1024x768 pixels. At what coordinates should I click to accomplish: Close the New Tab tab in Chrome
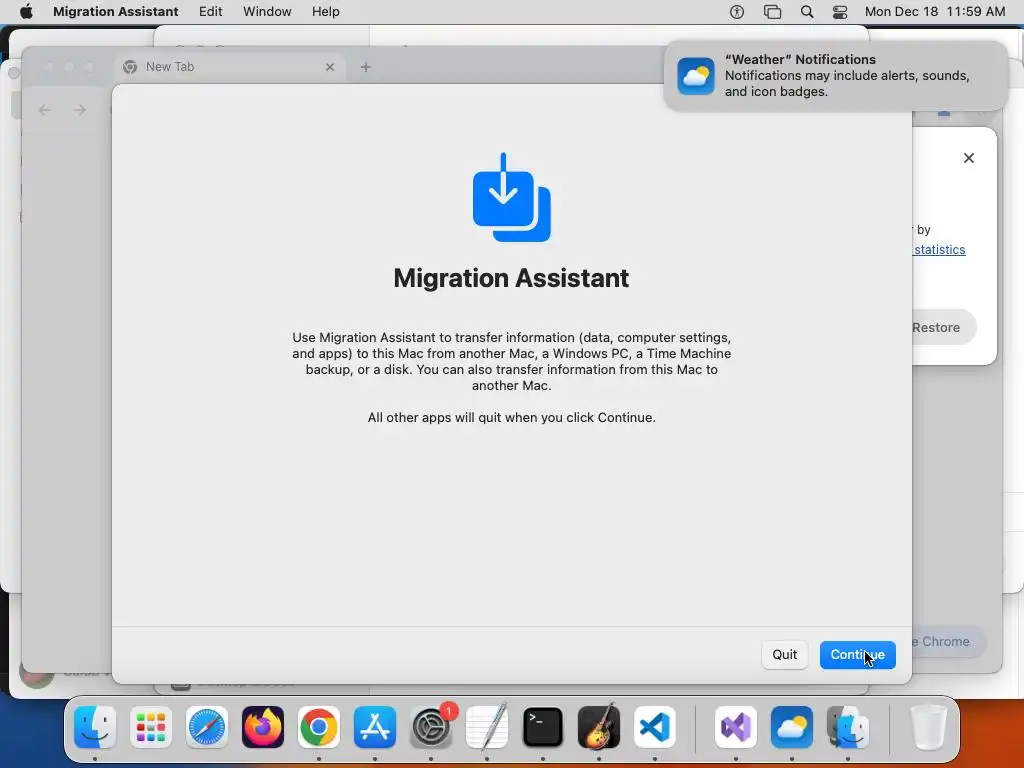[330, 67]
